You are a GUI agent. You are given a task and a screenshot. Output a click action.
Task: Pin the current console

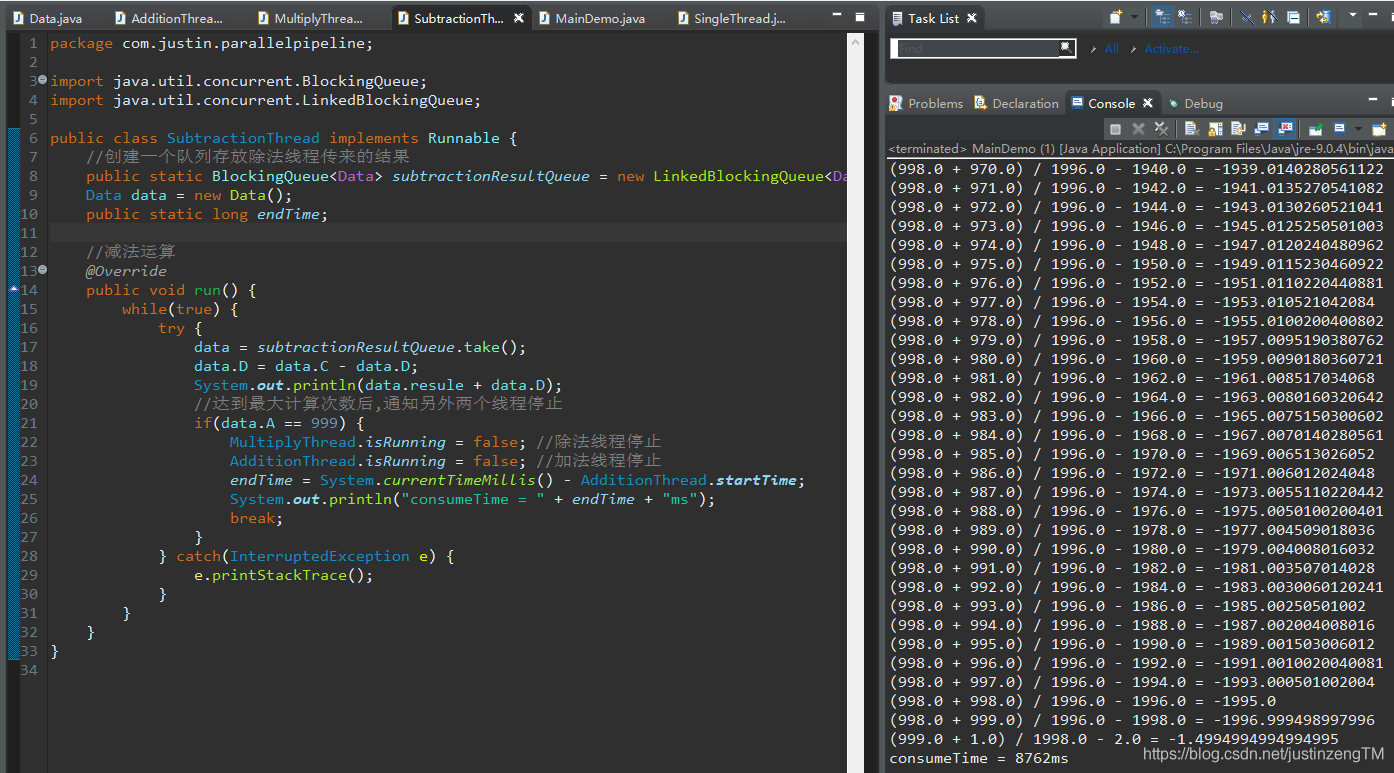click(1315, 129)
